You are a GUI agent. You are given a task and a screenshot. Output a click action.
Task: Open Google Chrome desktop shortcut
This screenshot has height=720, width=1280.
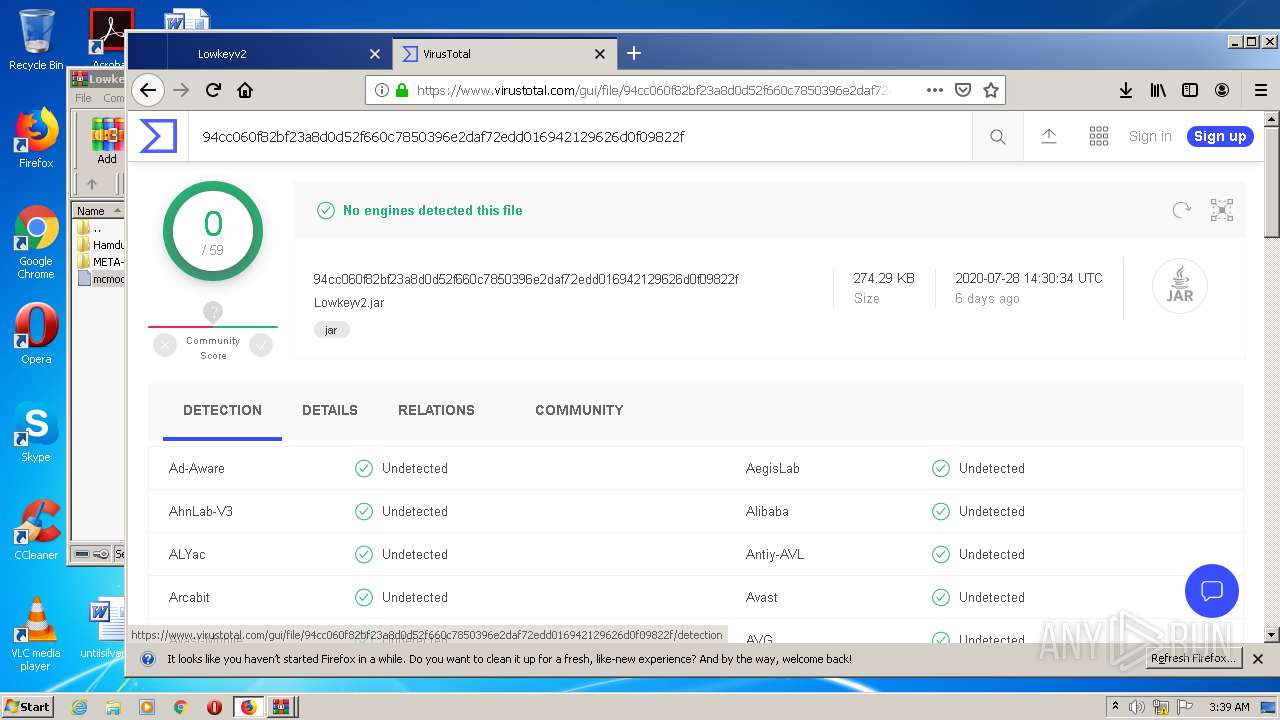tap(36, 243)
